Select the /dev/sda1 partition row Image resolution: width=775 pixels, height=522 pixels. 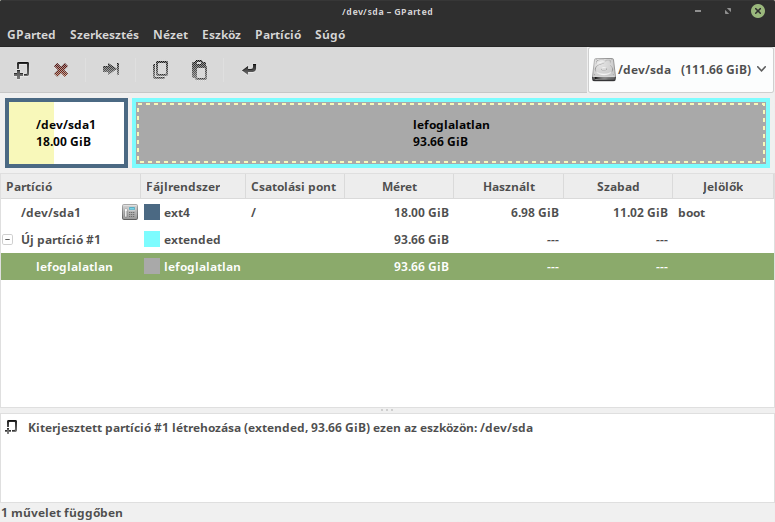pyautogui.click(x=387, y=213)
